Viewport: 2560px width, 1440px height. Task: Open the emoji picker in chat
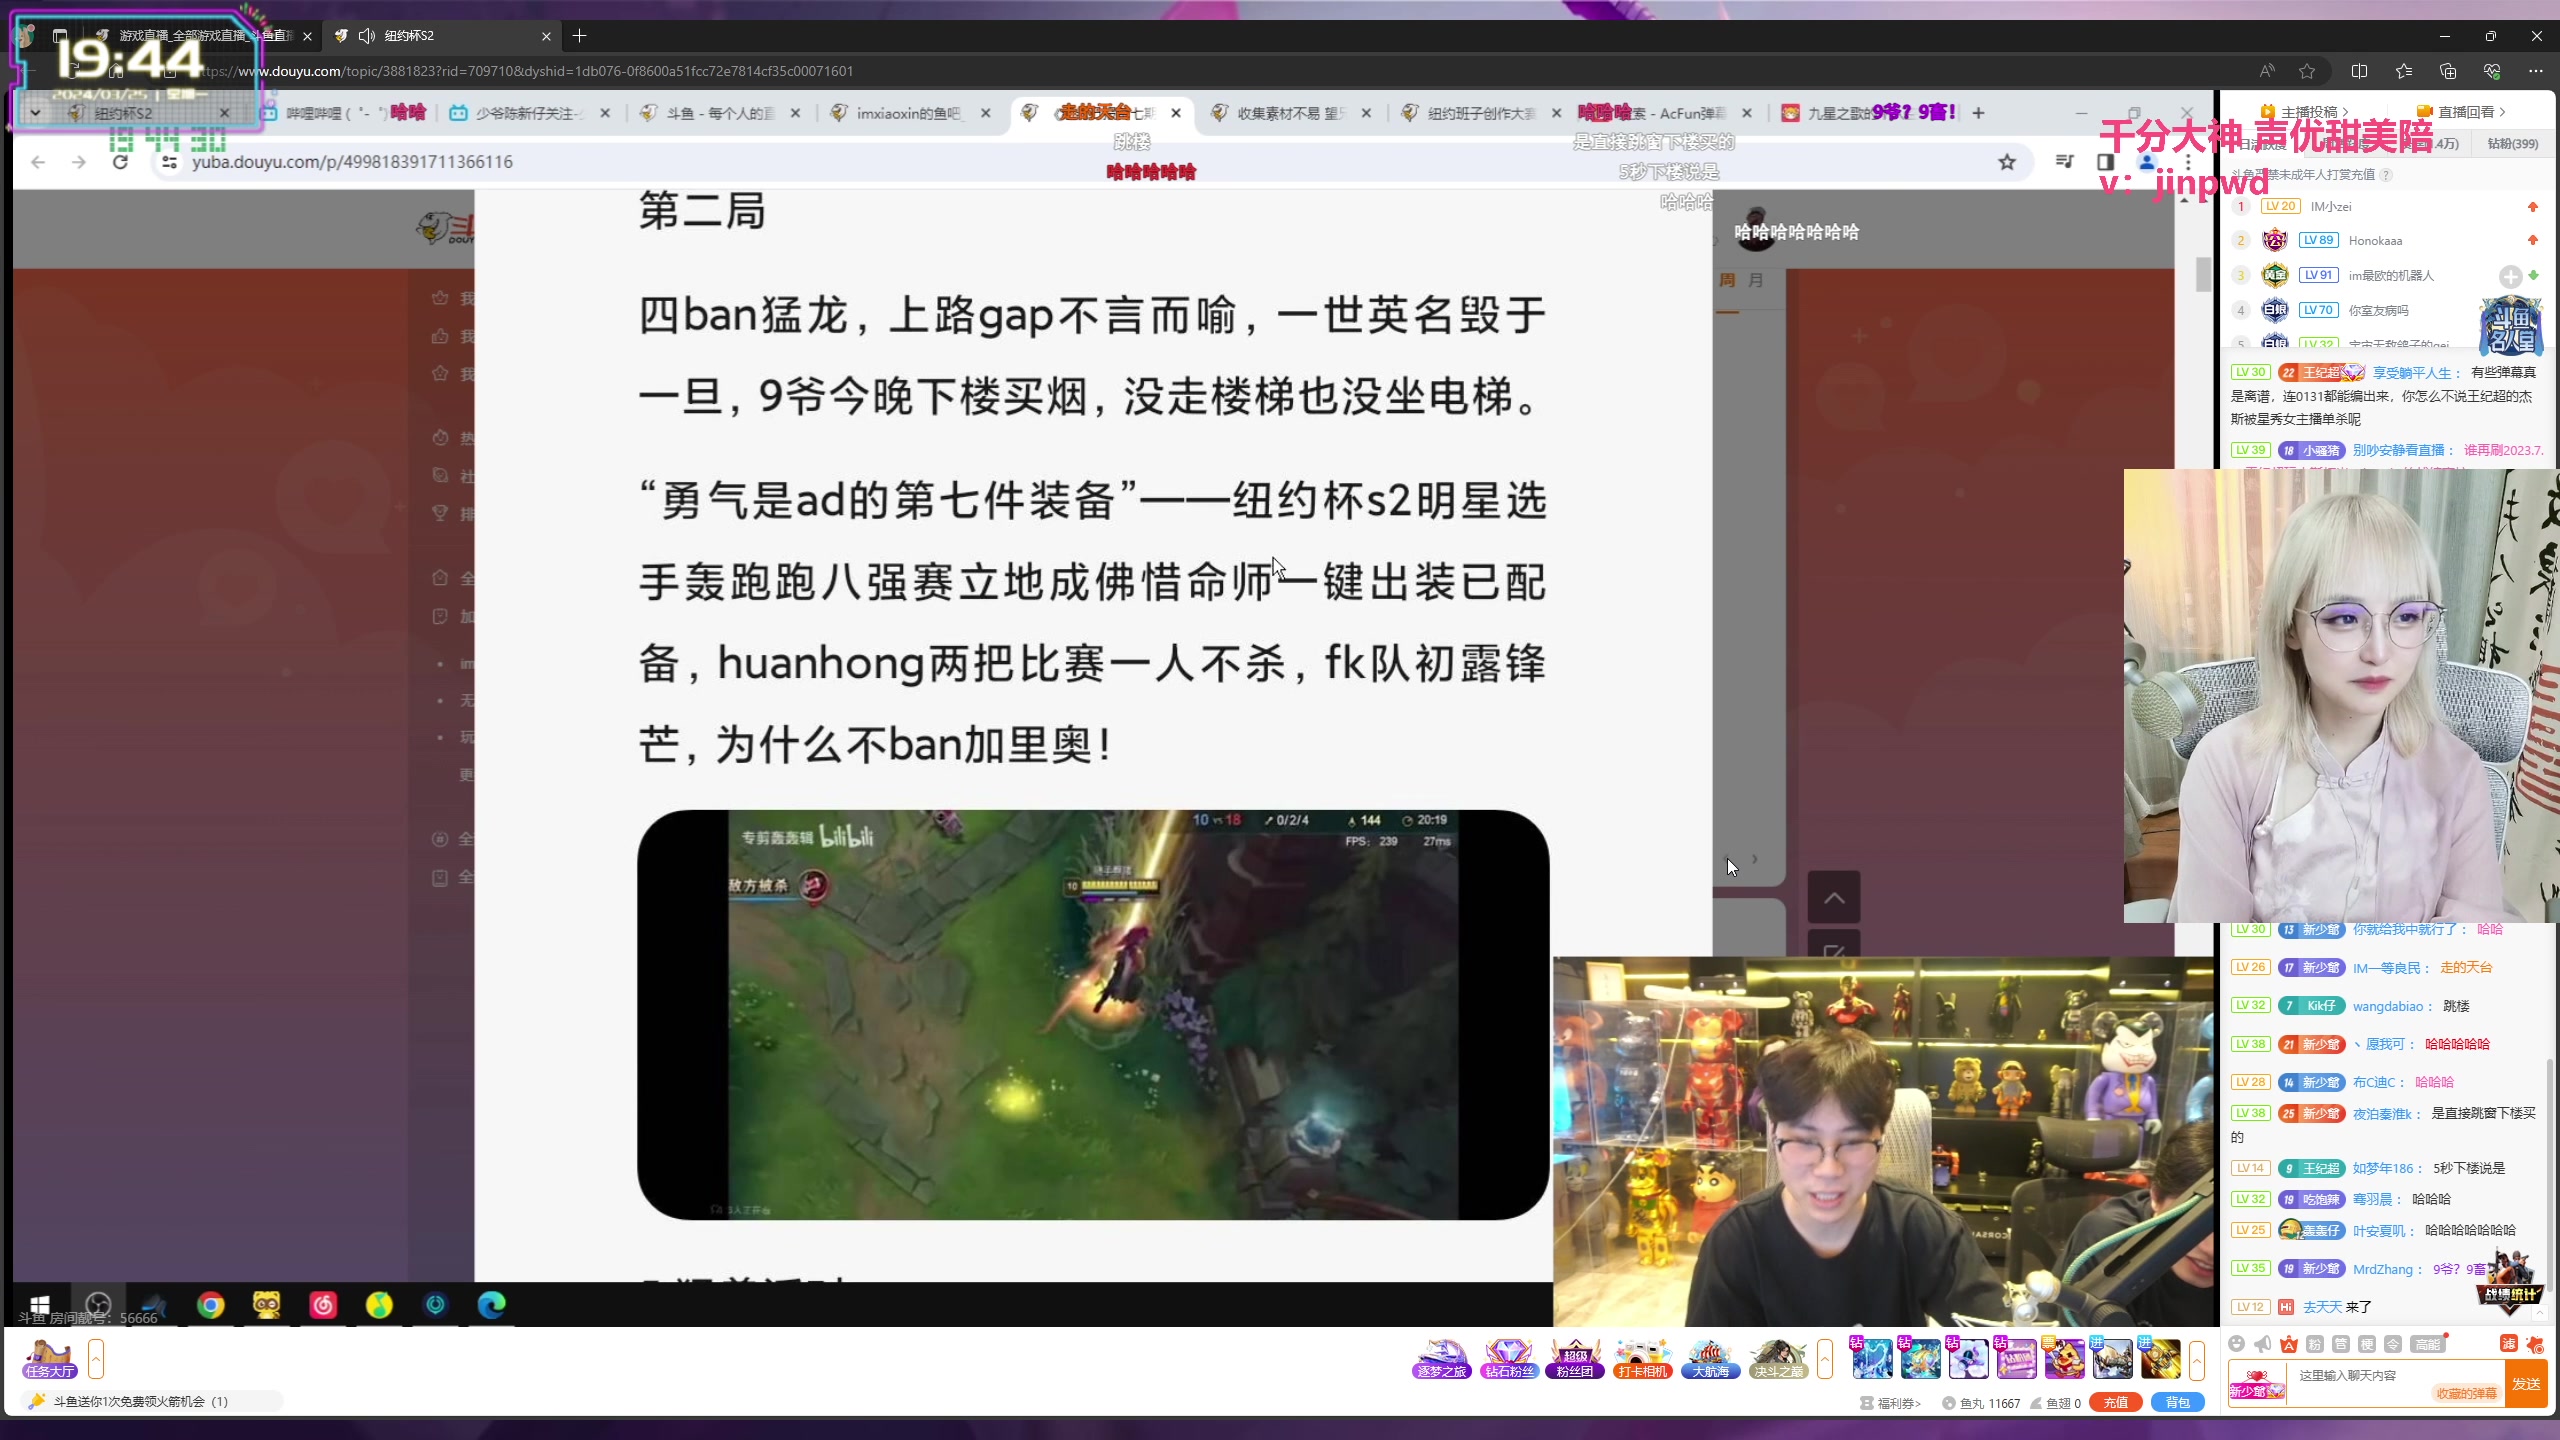click(x=2237, y=1344)
